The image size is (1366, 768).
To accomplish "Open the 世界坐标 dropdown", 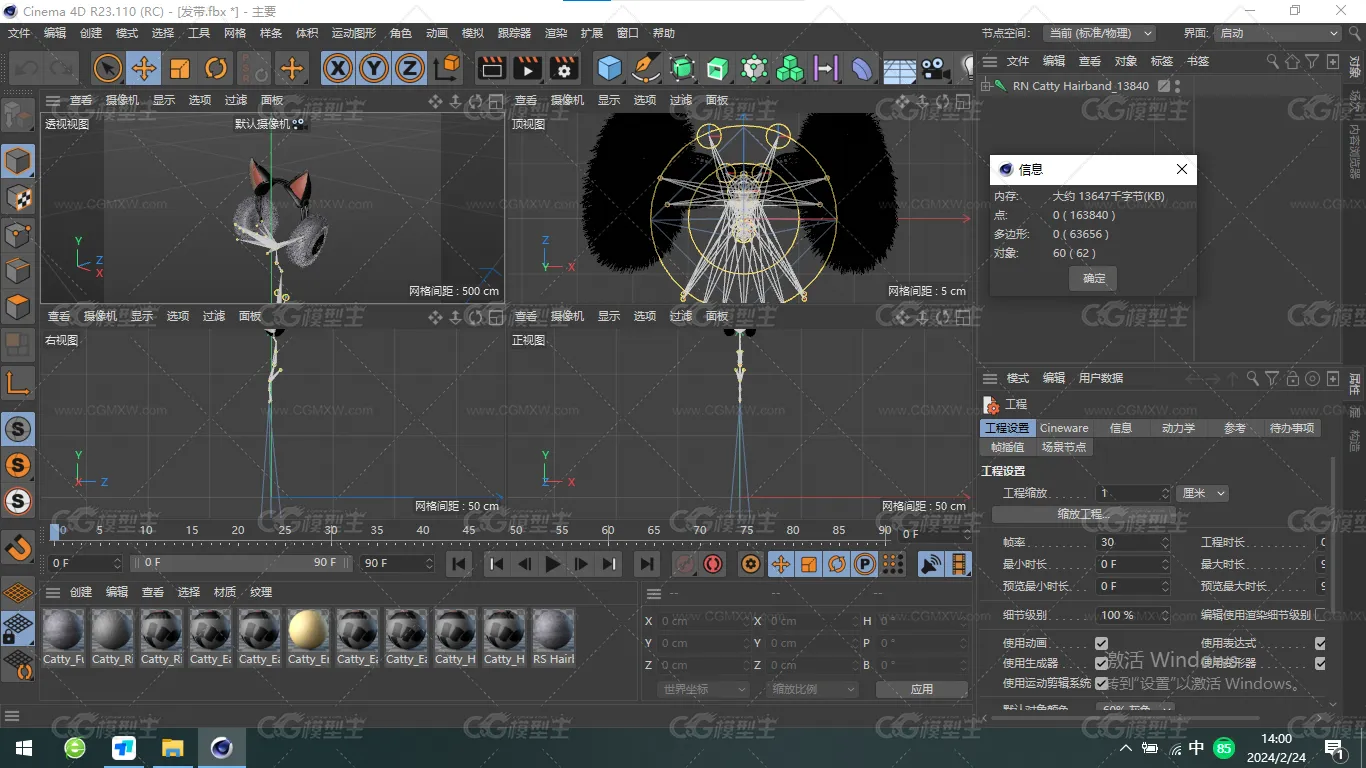I will click(x=703, y=689).
